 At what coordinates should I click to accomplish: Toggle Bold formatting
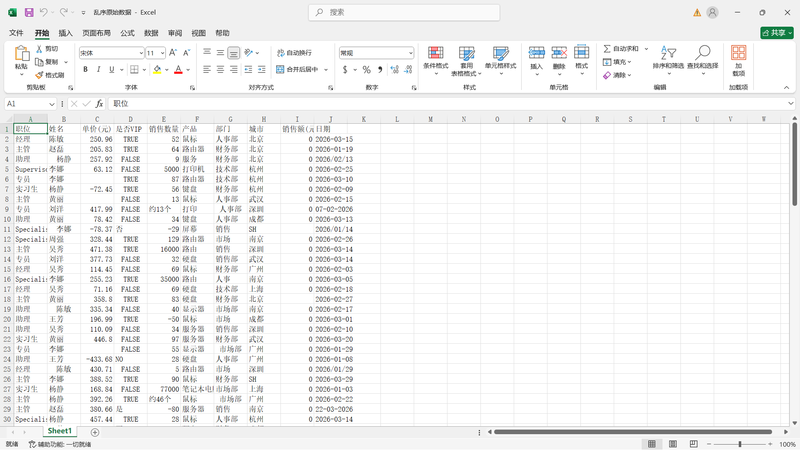point(85,69)
